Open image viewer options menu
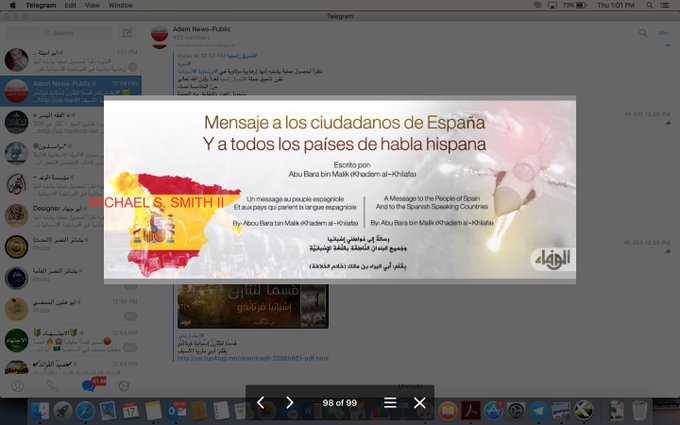Screen dimensions: 680x425 pyautogui.click(x=390, y=402)
